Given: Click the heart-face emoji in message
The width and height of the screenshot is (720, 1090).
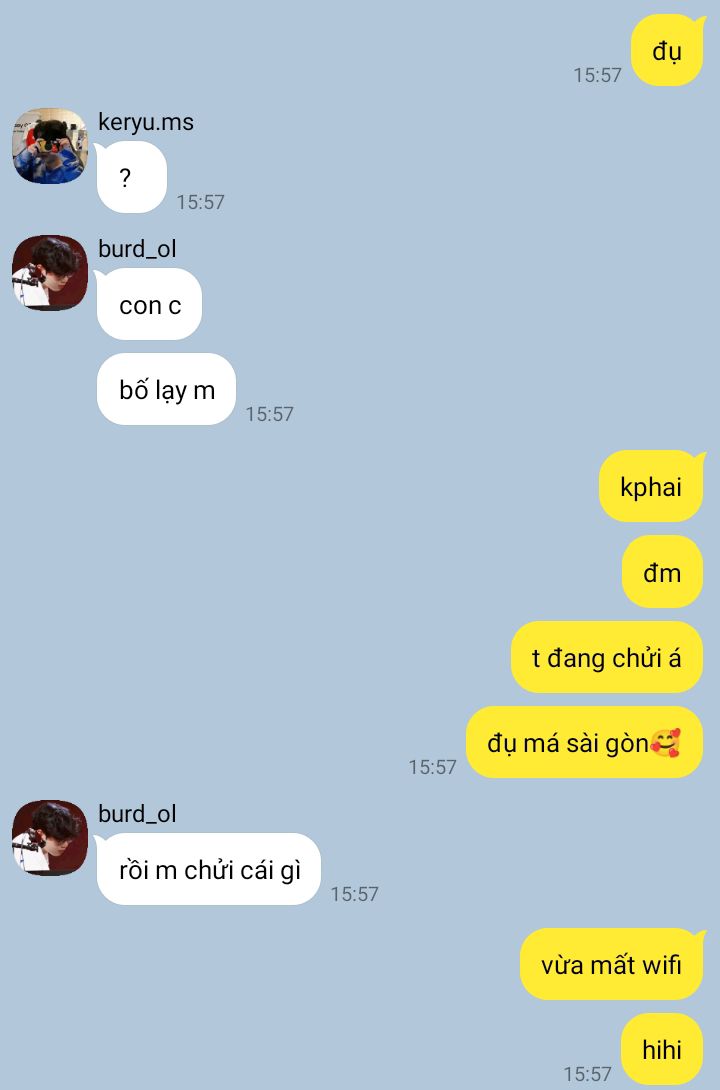Looking at the screenshot, I should coord(665,742).
